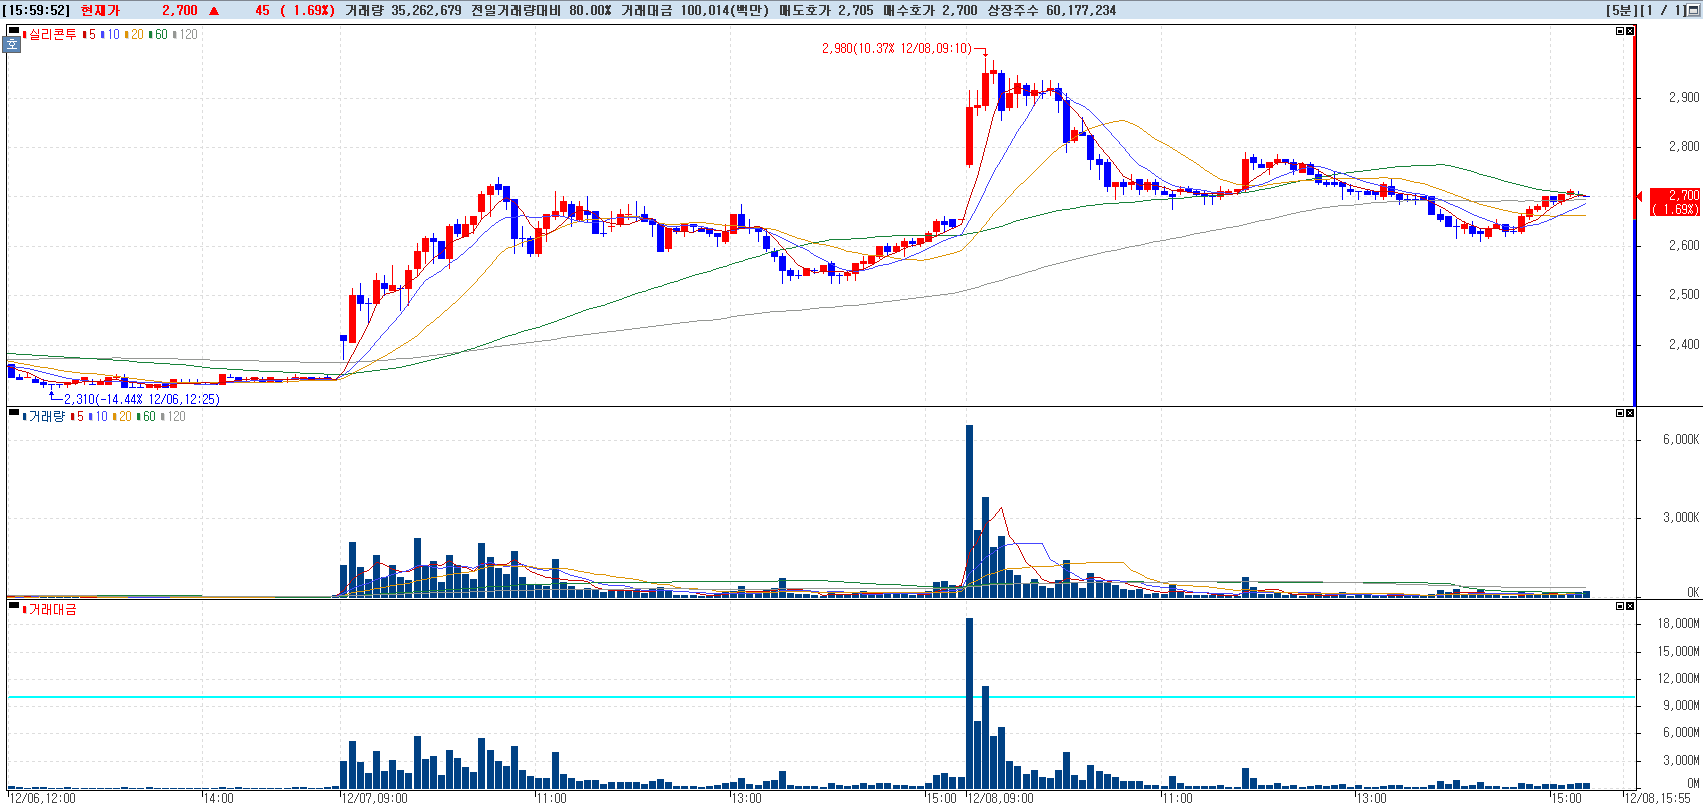Select price moving average 60 legend

tap(158, 34)
